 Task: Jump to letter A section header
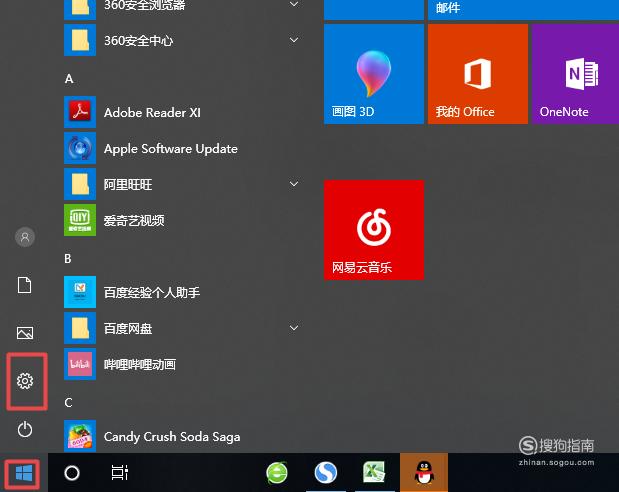click(69, 79)
